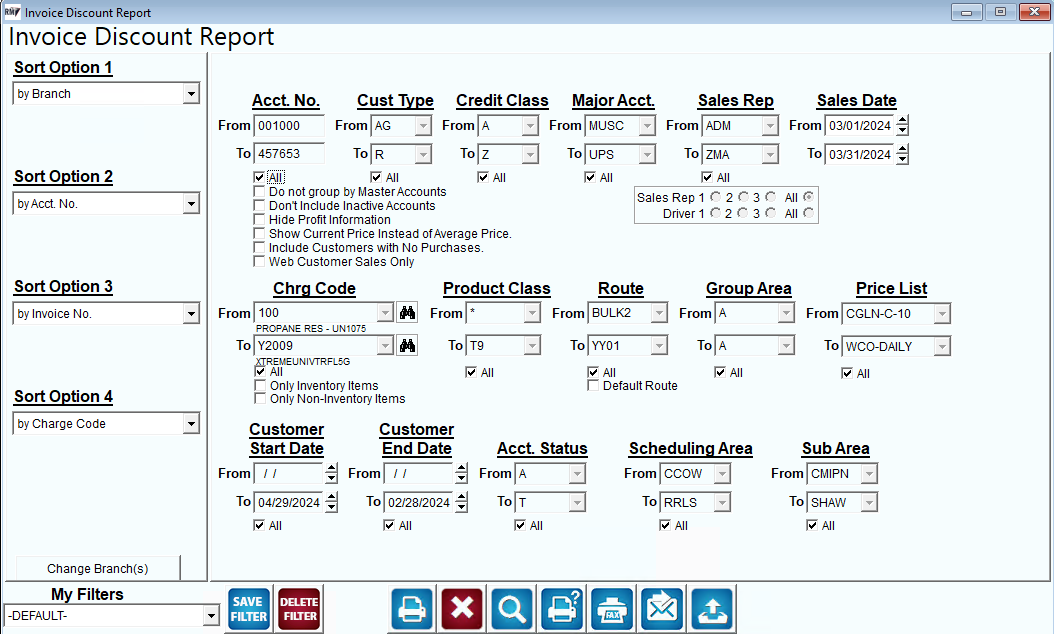Click the Acct. No. From input field

pyautogui.click(x=289, y=126)
